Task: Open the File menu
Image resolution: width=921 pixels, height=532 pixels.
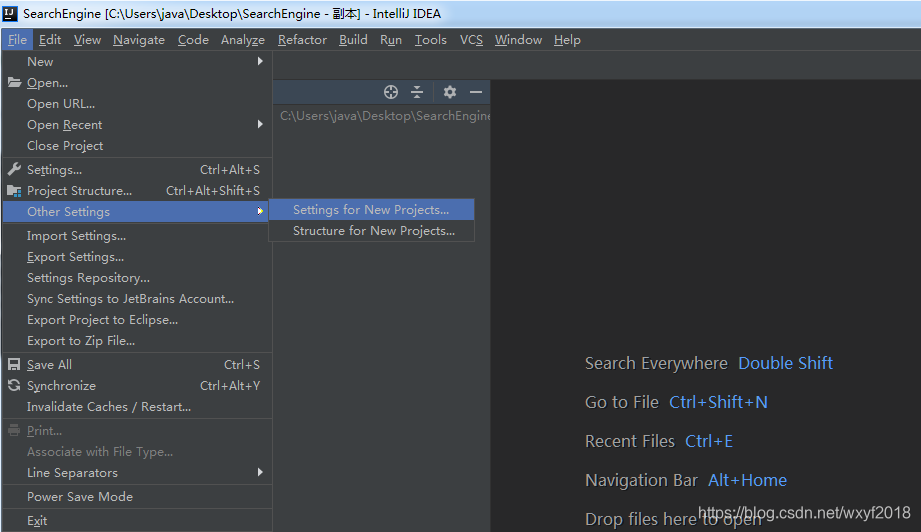Action: coord(18,40)
